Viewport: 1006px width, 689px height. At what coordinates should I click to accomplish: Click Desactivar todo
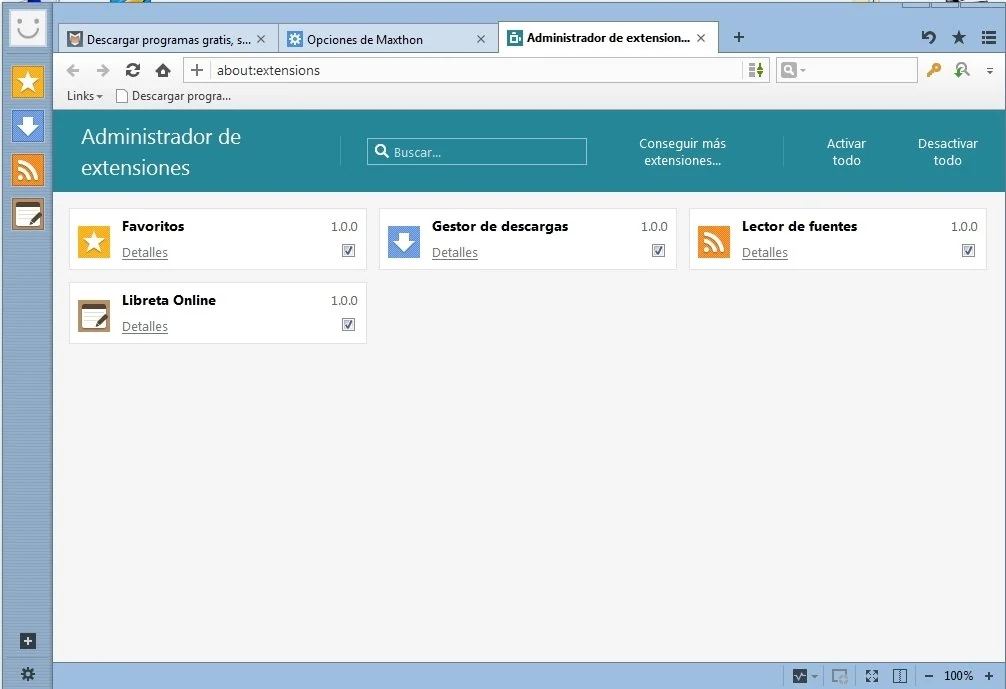(x=948, y=152)
